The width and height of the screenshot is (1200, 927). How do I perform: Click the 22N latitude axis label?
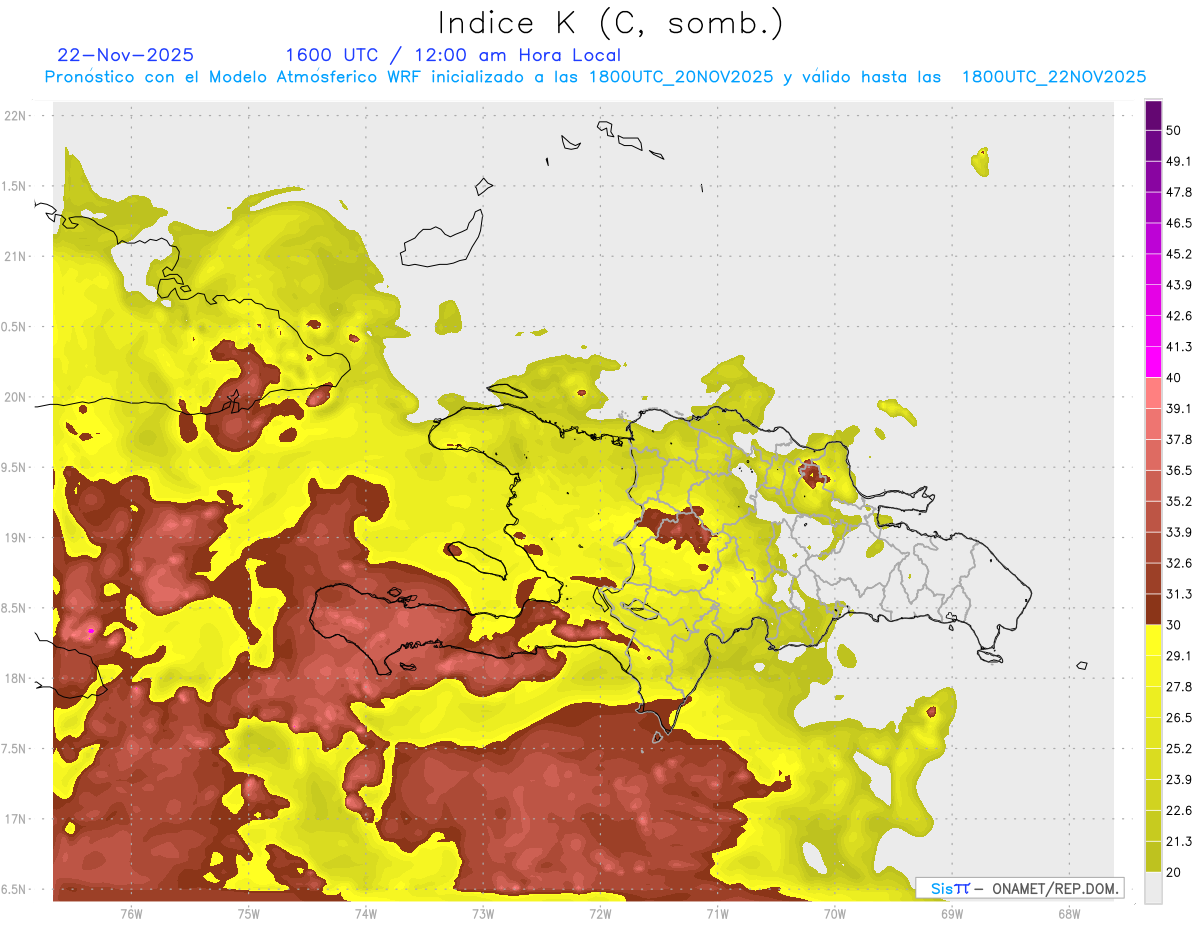pos(16,116)
